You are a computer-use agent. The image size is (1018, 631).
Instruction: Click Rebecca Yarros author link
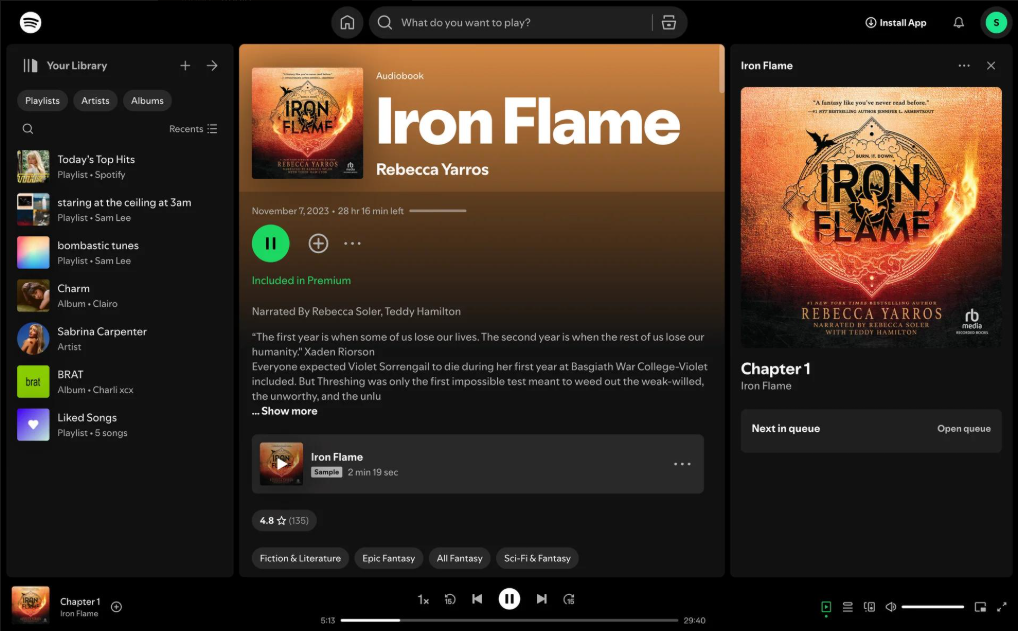point(432,169)
